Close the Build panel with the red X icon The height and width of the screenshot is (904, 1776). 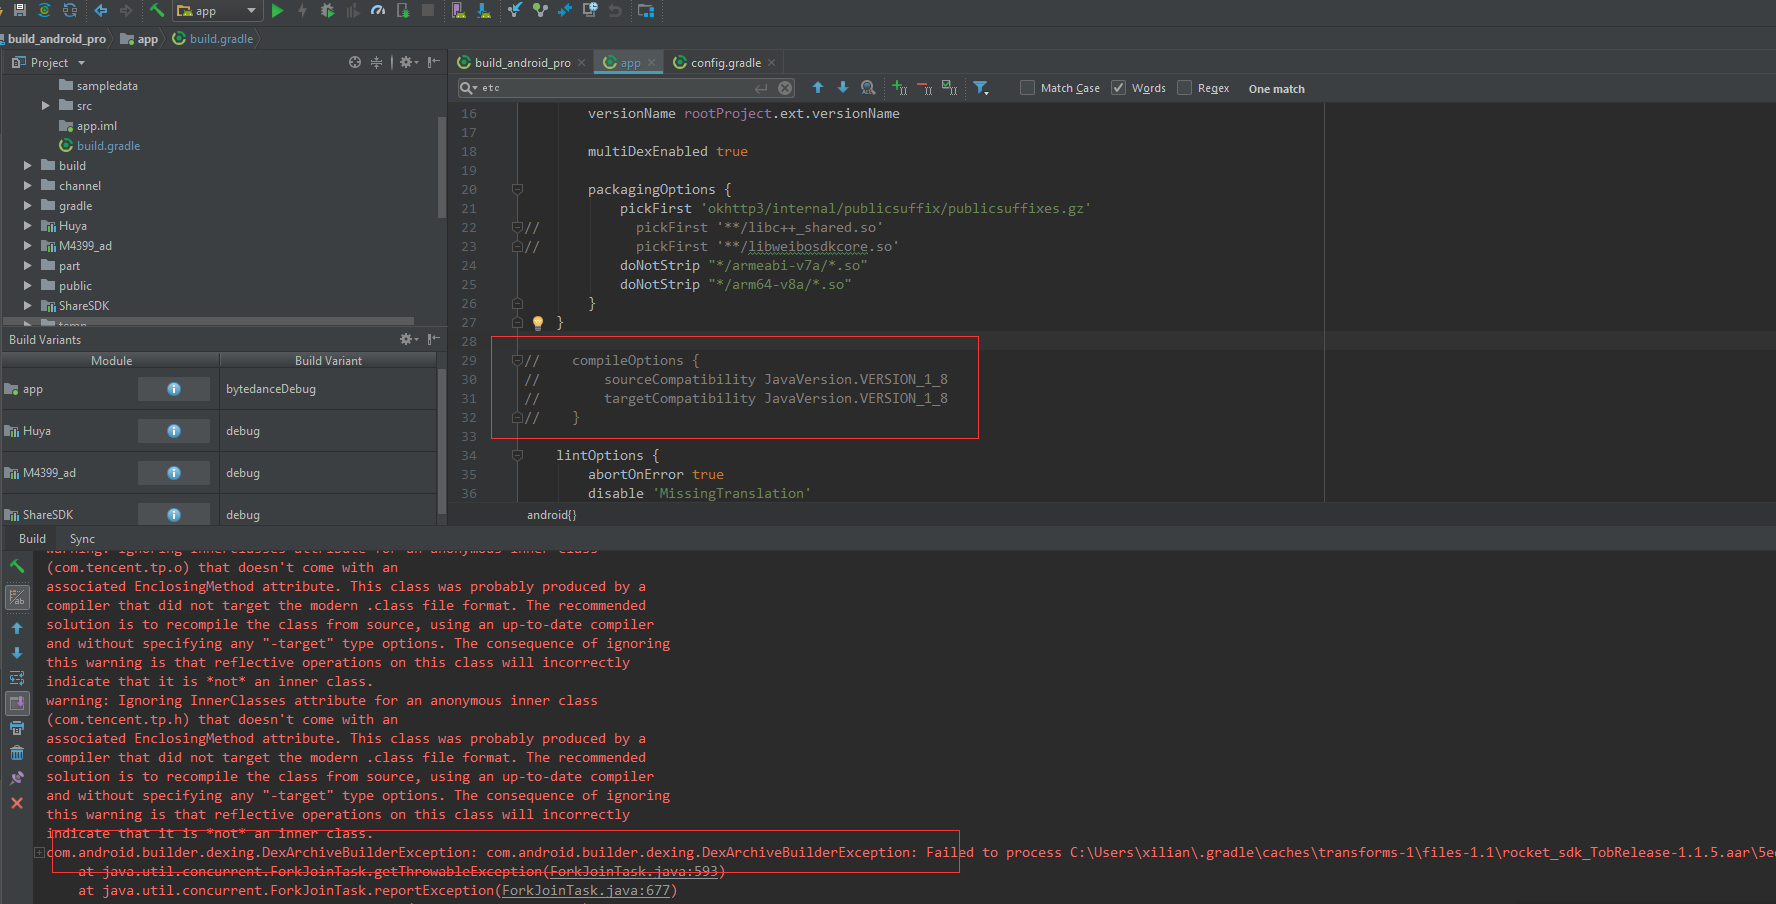[x=17, y=803]
